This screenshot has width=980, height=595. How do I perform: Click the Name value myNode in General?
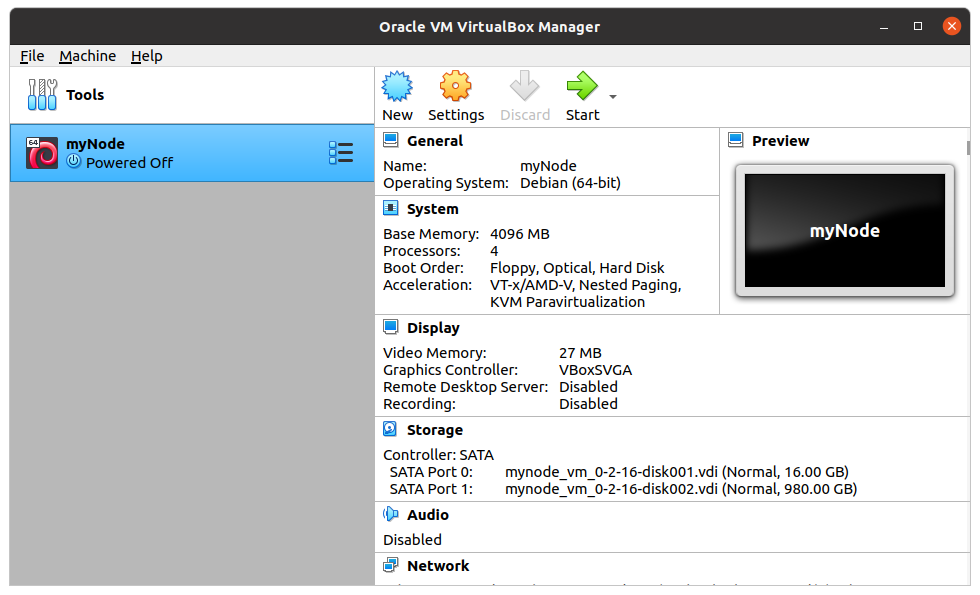[548, 166]
